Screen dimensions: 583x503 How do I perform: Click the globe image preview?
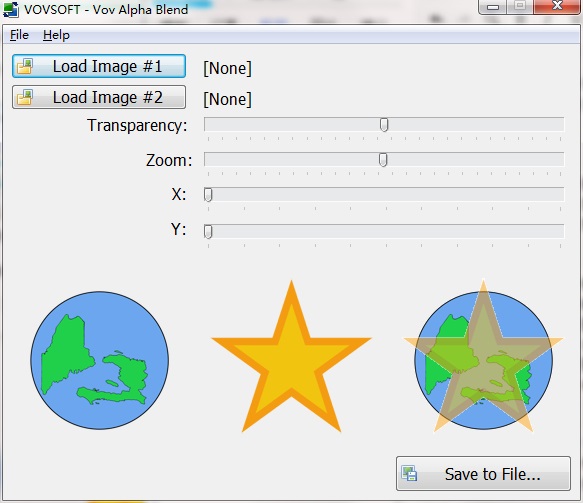100,360
